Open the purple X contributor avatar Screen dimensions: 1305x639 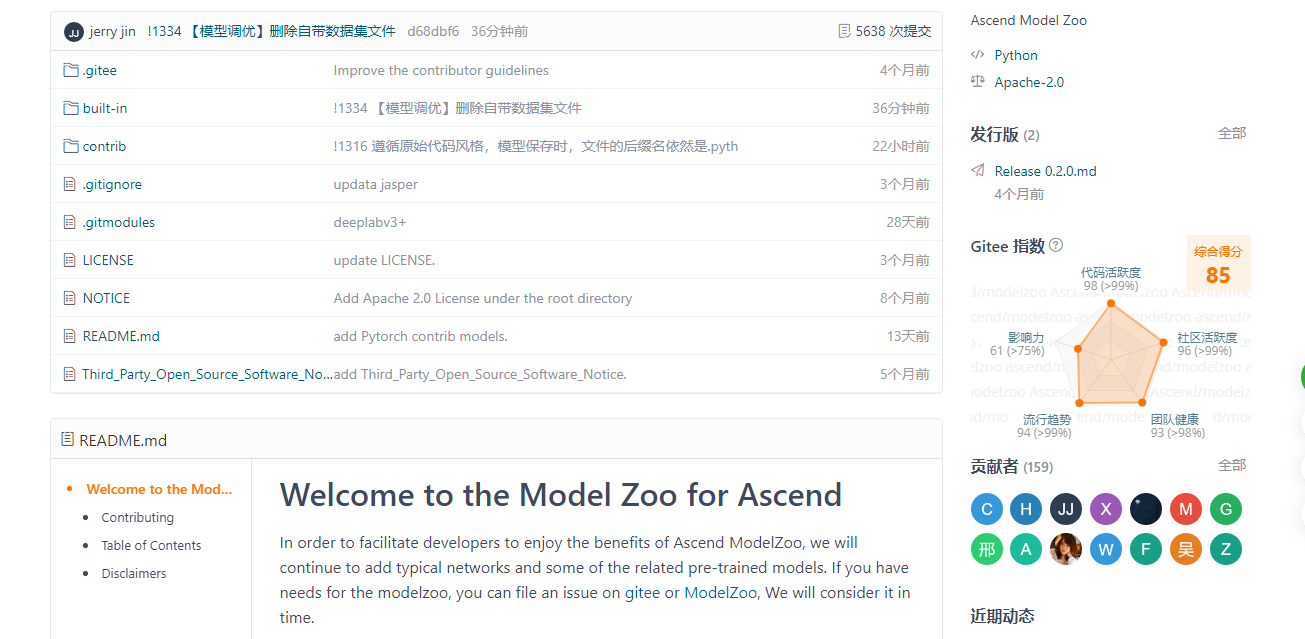pos(1106,509)
